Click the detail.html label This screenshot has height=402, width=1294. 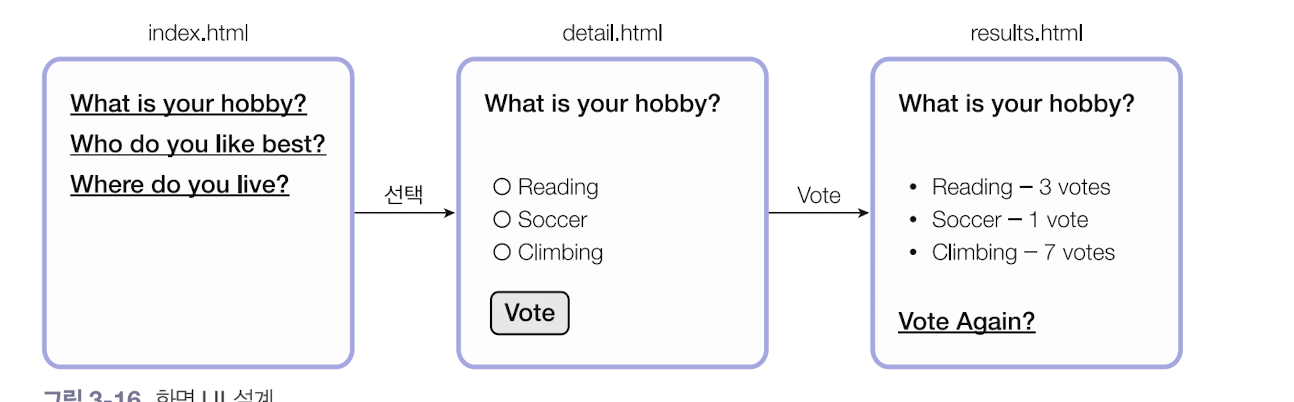[x=612, y=33]
